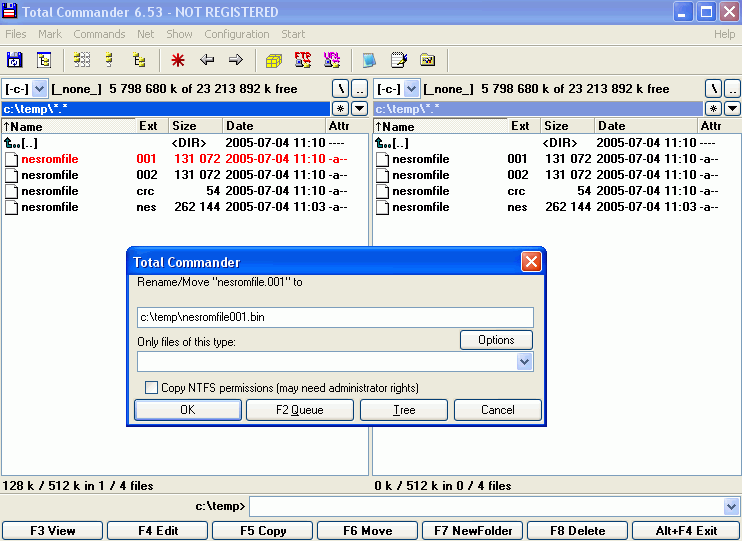This screenshot has width=742, height=541.
Task: Click the blue notepad toolbar icon
Action: (x=369, y=60)
